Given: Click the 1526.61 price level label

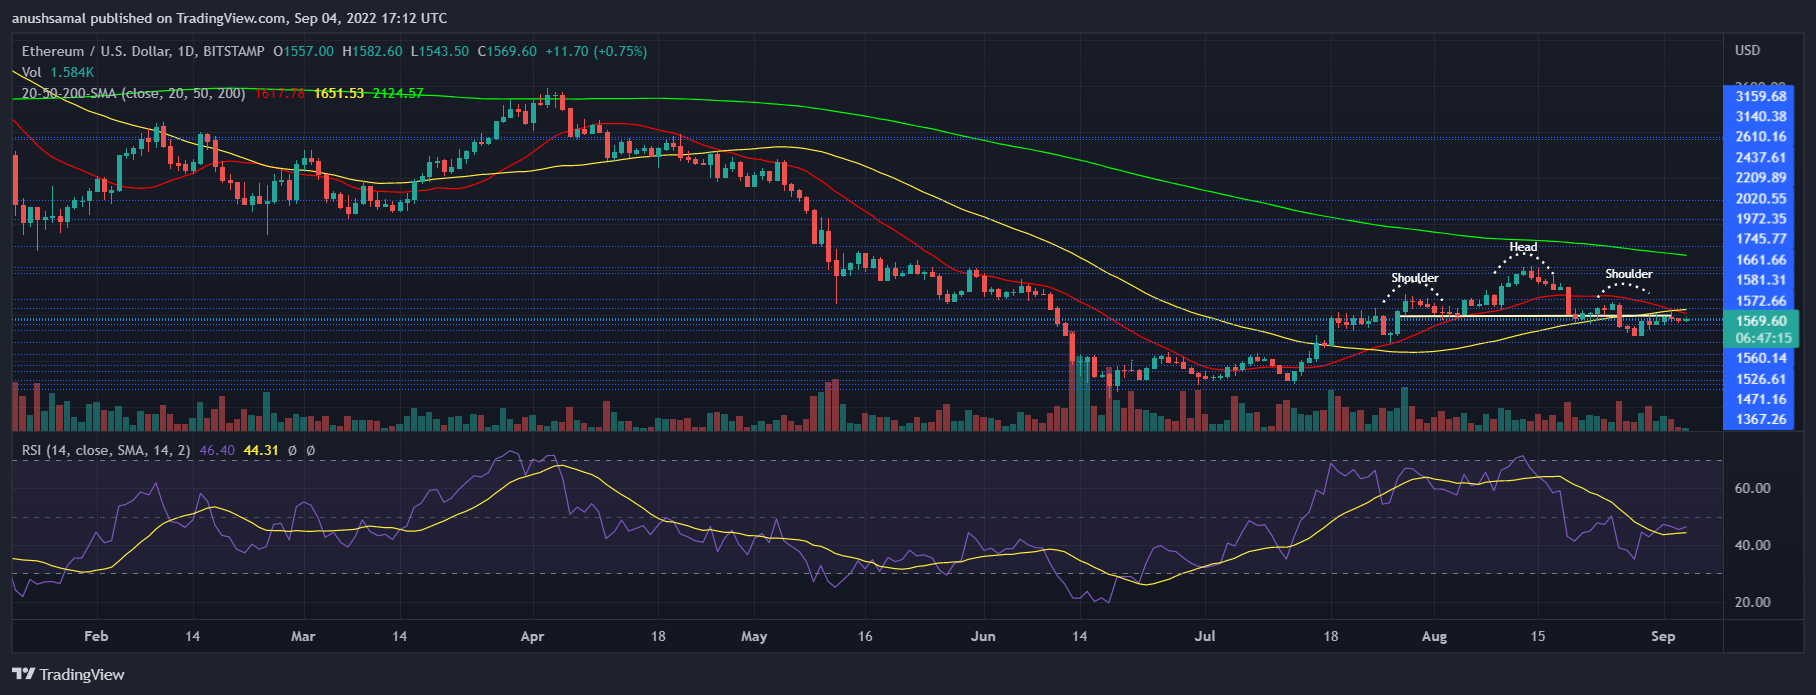Looking at the screenshot, I should point(1761,379).
